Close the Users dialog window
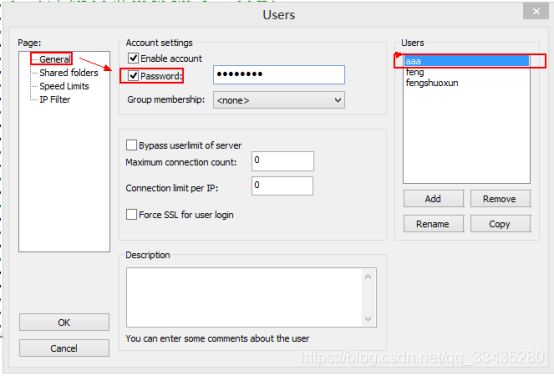 tap(536, 11)
